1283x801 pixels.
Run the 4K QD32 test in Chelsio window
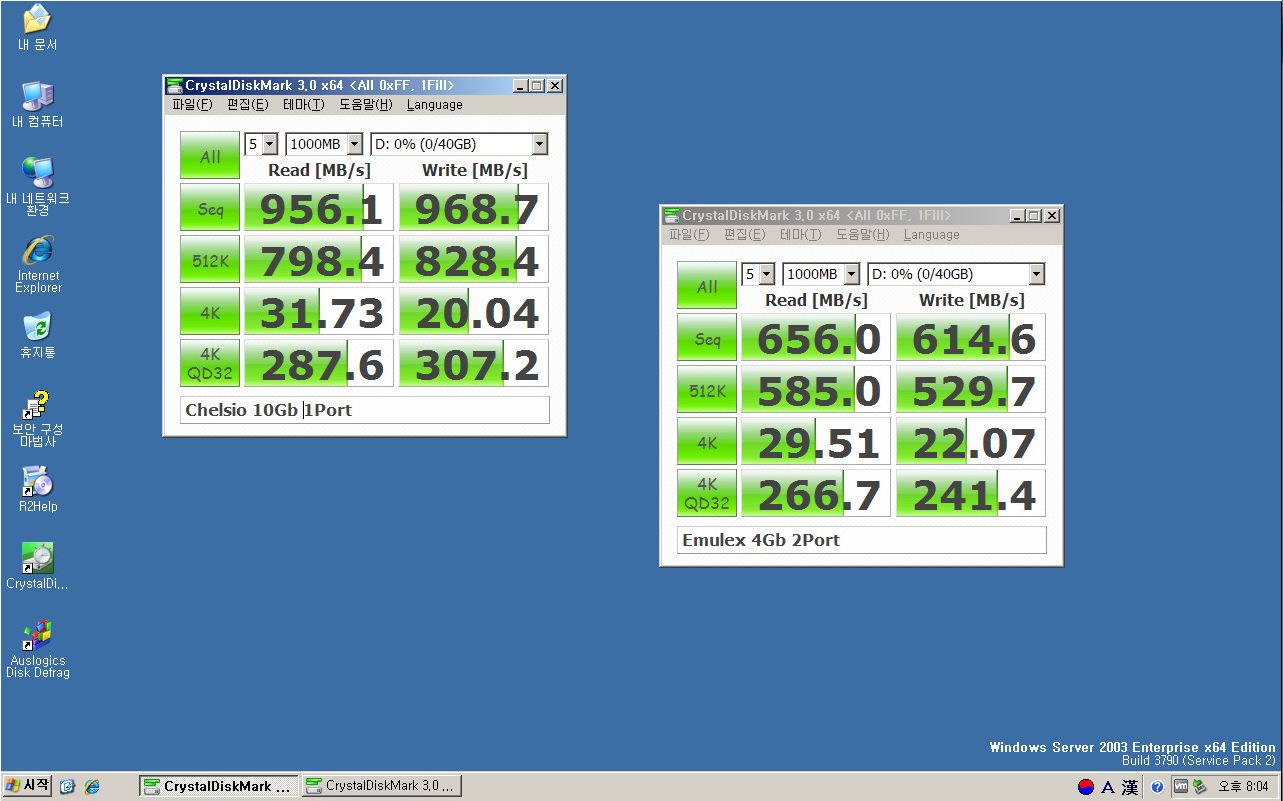(x=210, y=365)
